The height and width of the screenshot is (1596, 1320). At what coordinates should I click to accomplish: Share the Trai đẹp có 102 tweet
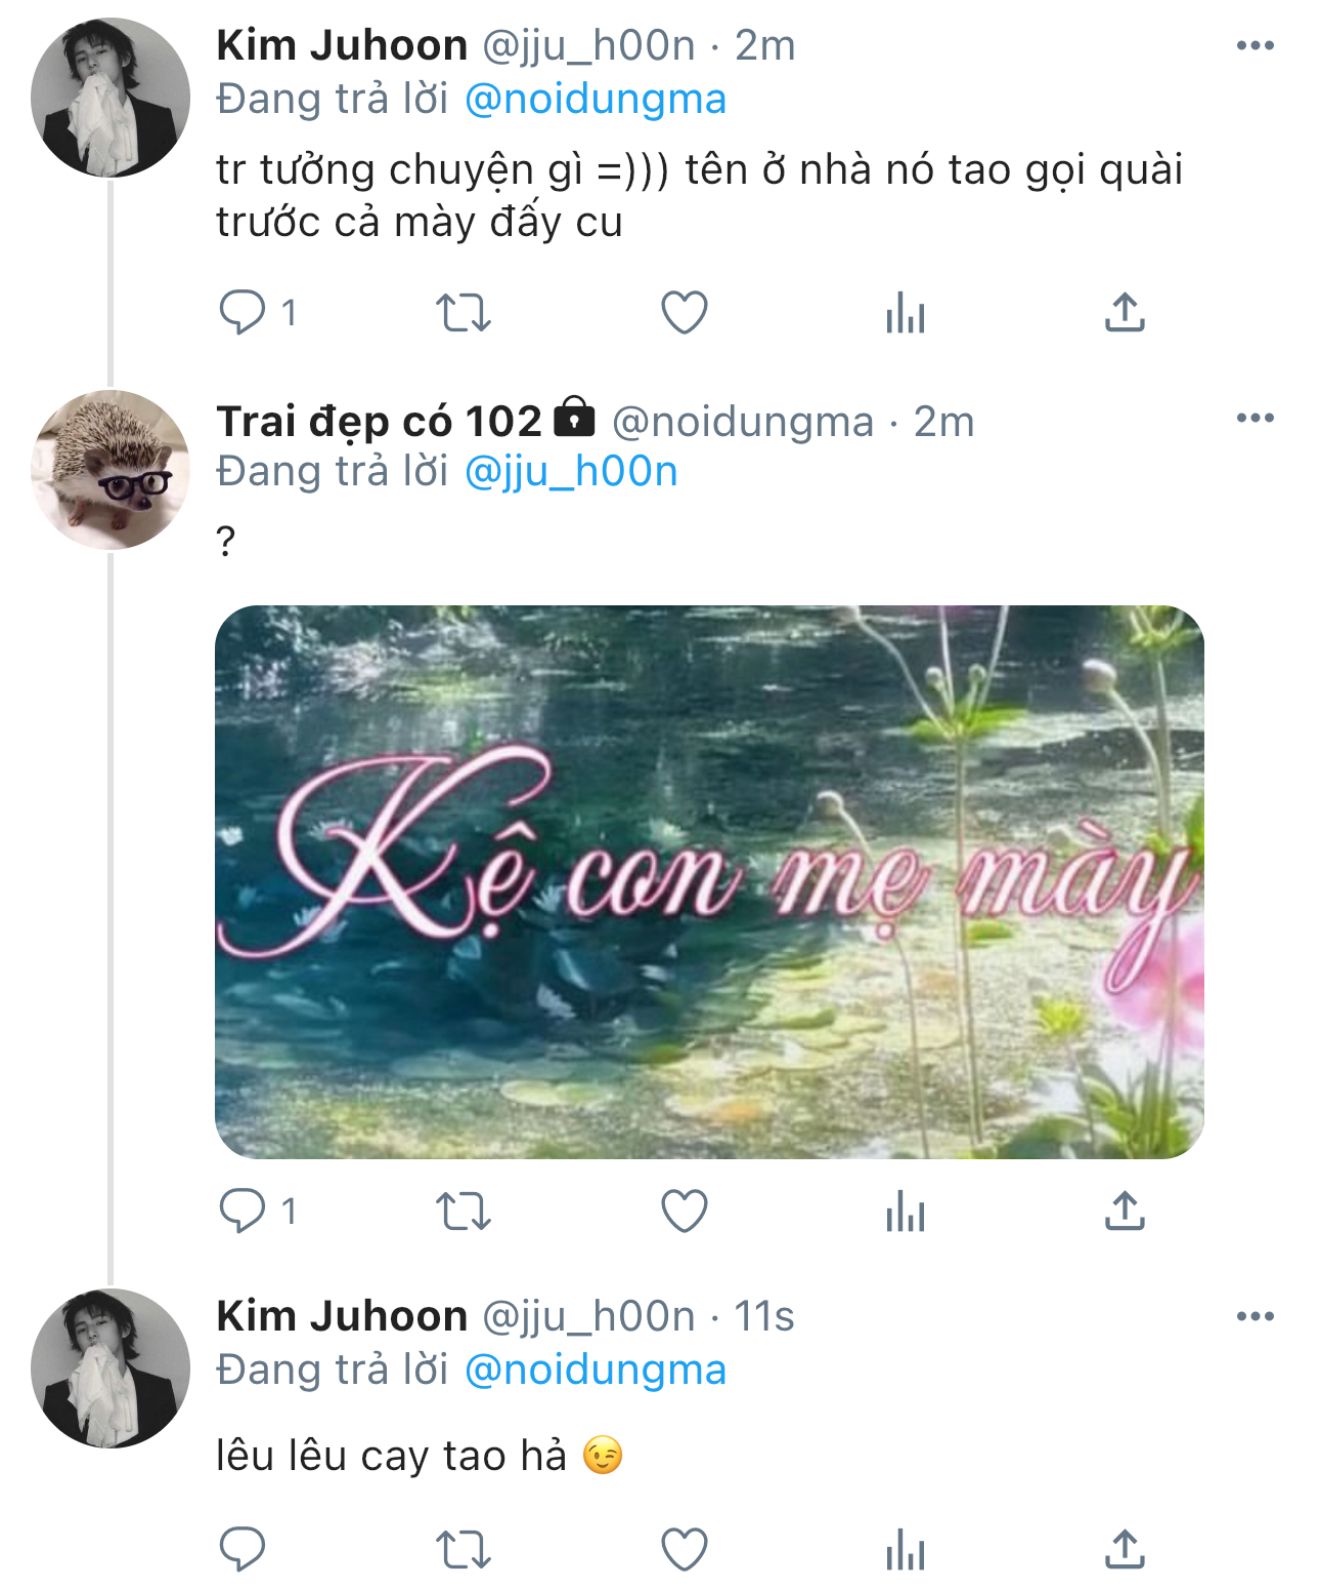(1125, 1211)
